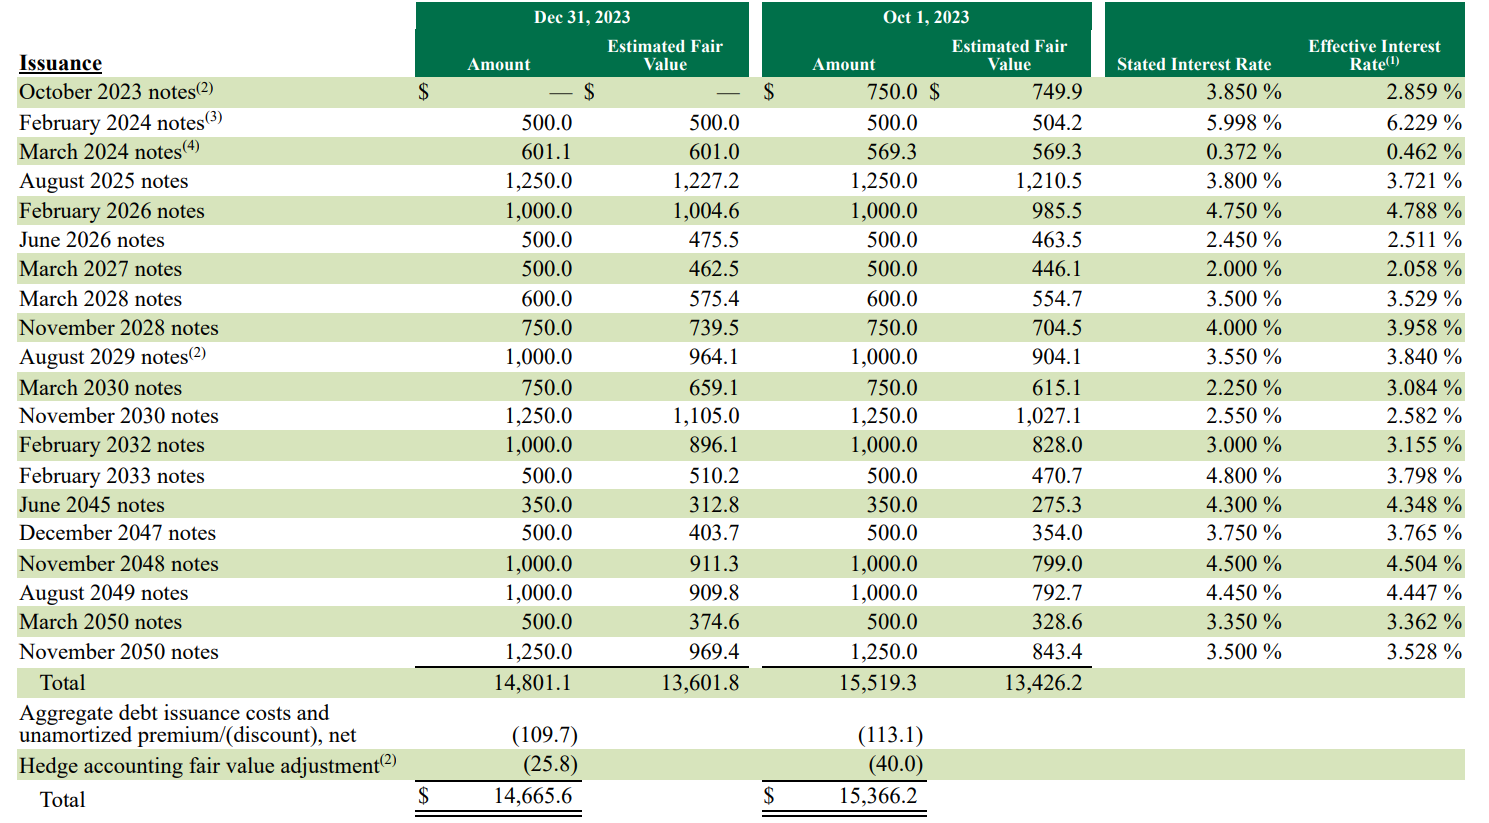
Task: Click the 'August 2029 notes' row label
Action: pyautogui.click(x=112, y=357)
